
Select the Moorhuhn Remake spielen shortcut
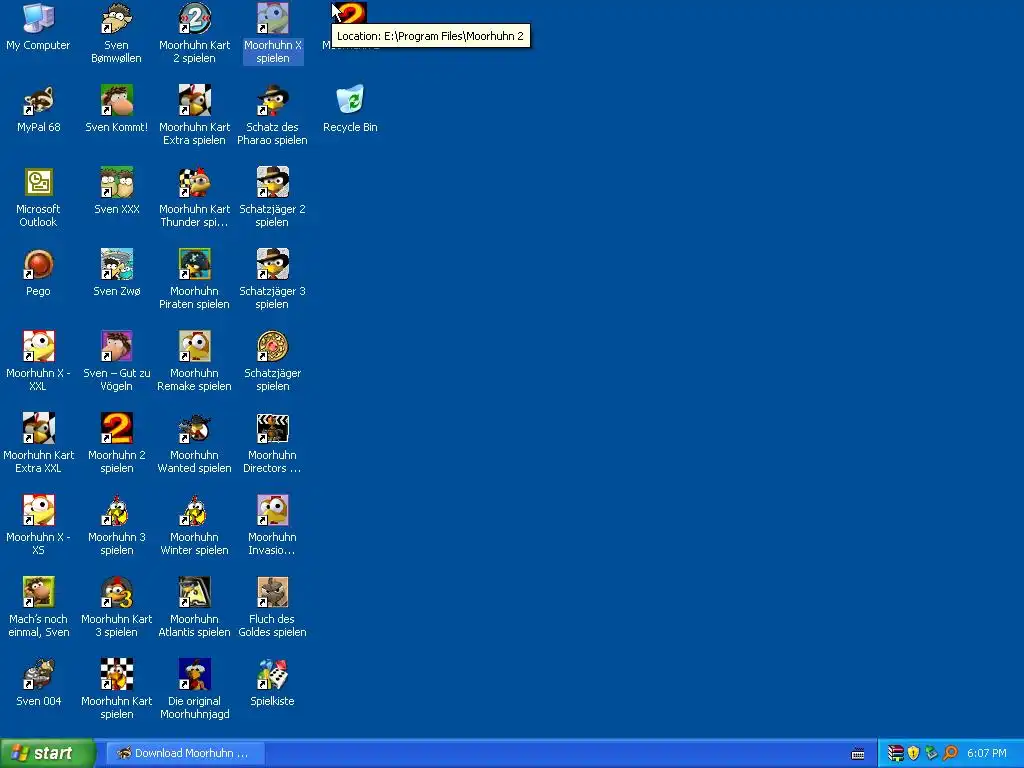(195, 347)
